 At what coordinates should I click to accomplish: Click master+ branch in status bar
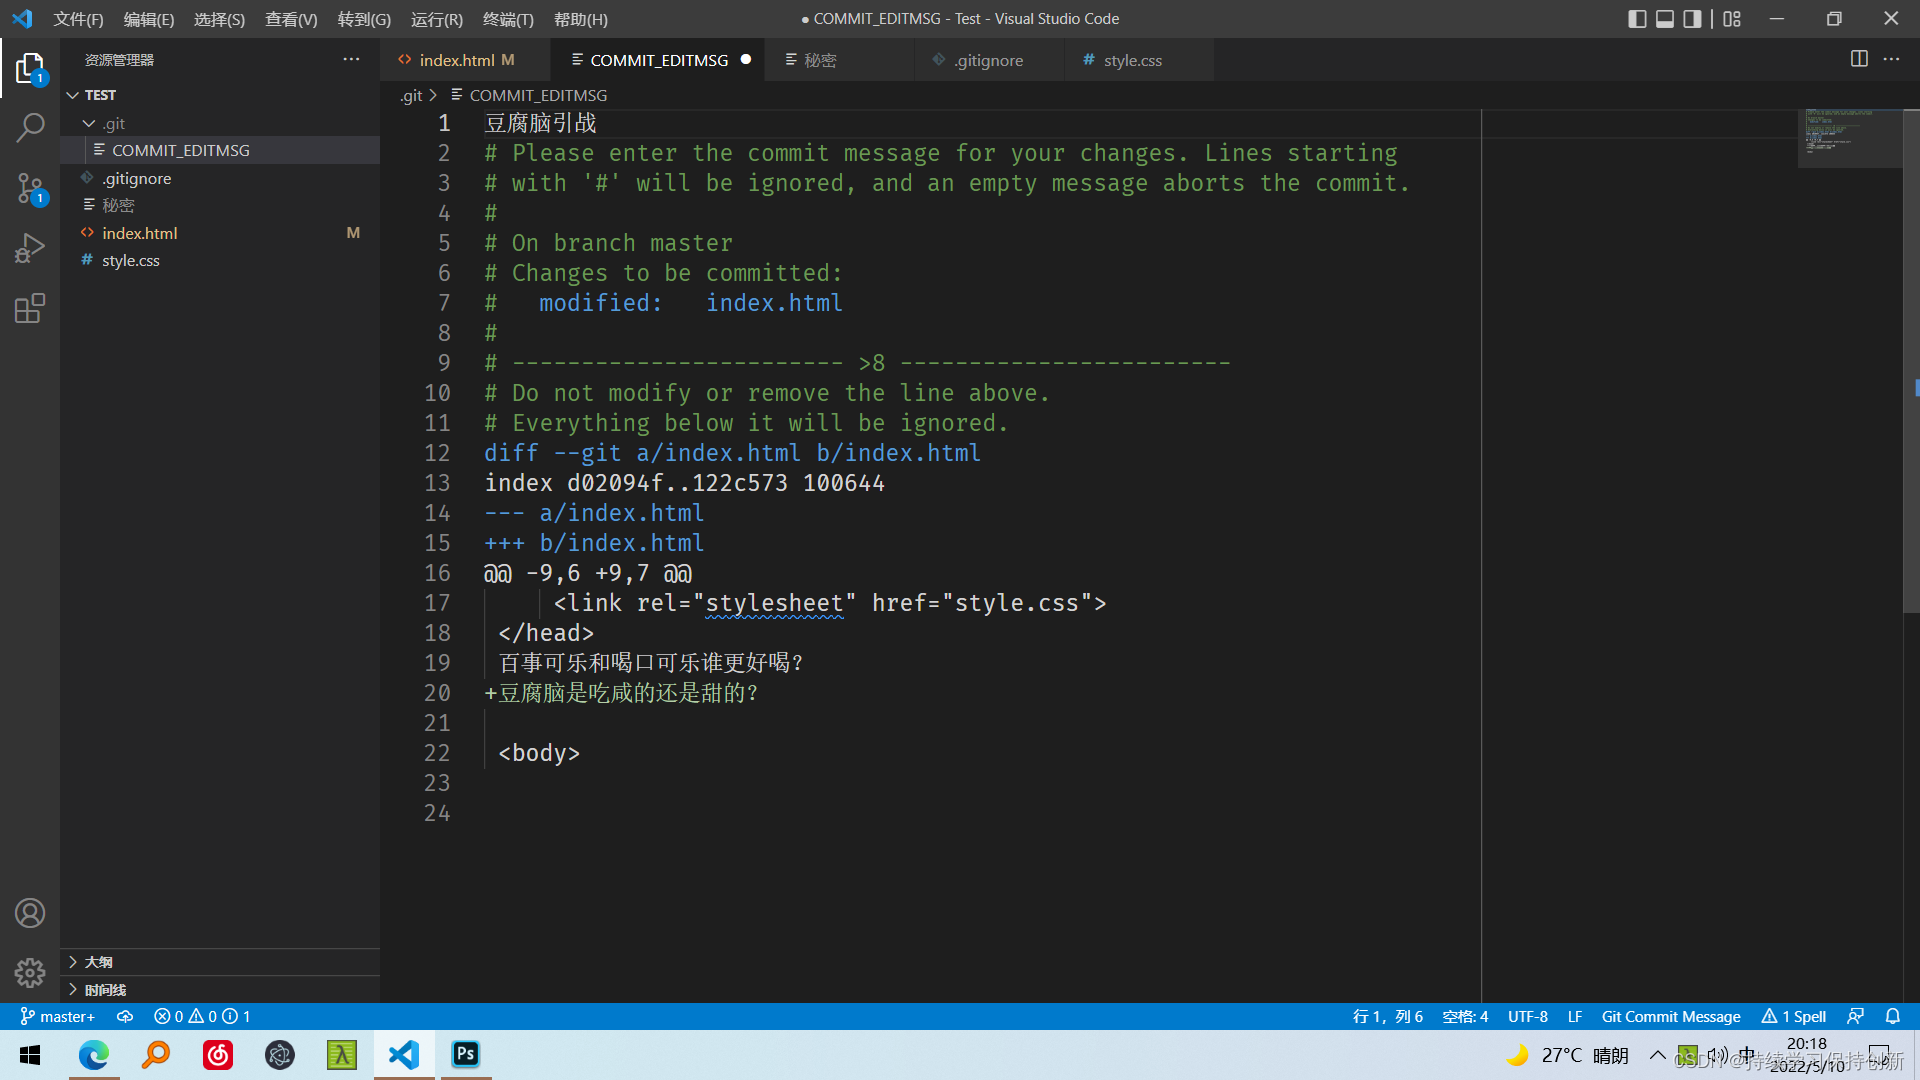(x=57, y=1016)
